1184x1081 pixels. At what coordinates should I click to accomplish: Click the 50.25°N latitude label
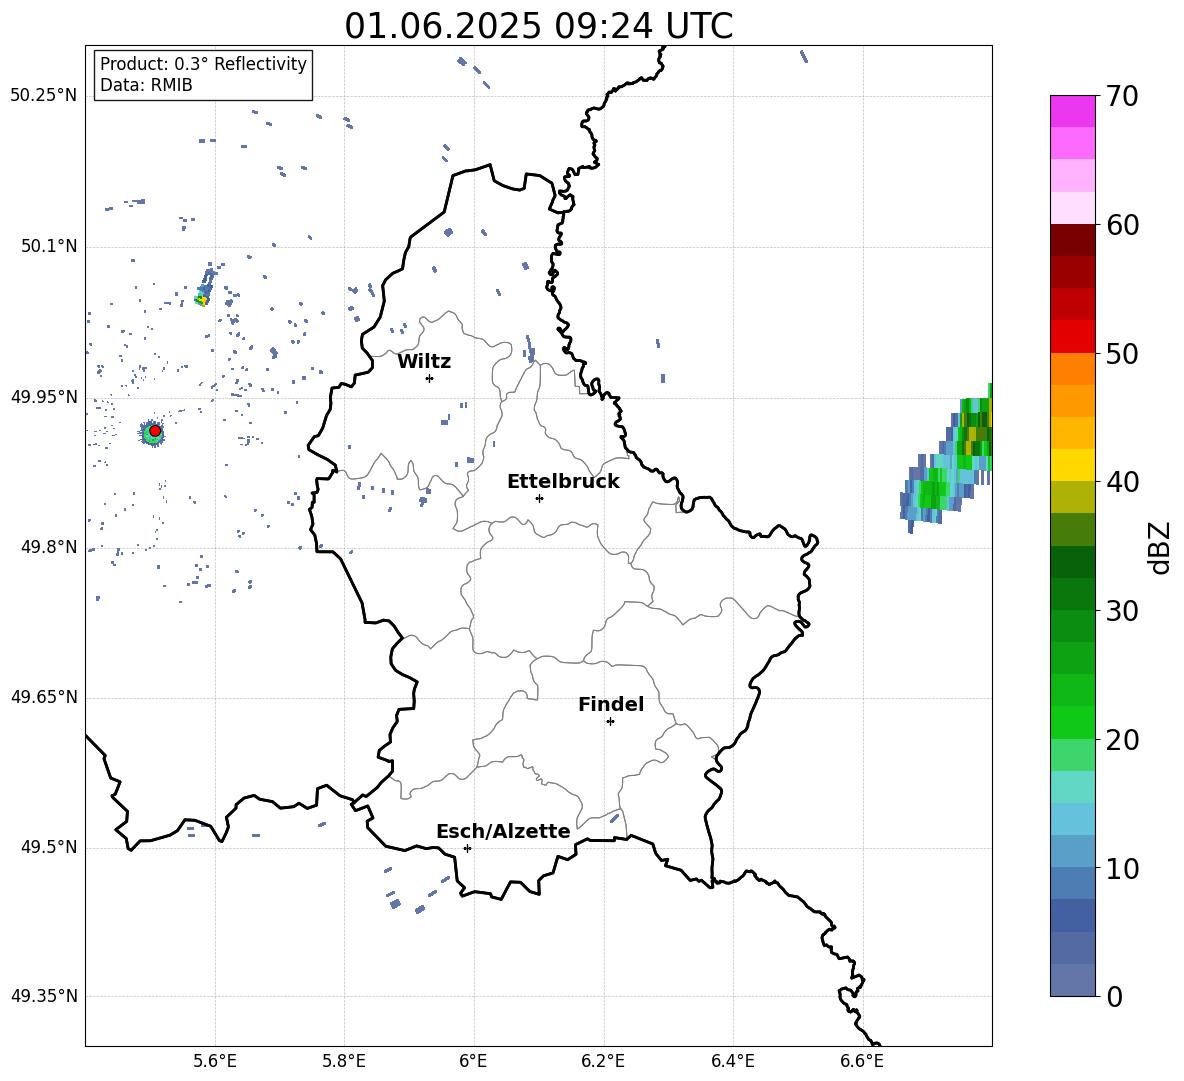pos(44,96)
